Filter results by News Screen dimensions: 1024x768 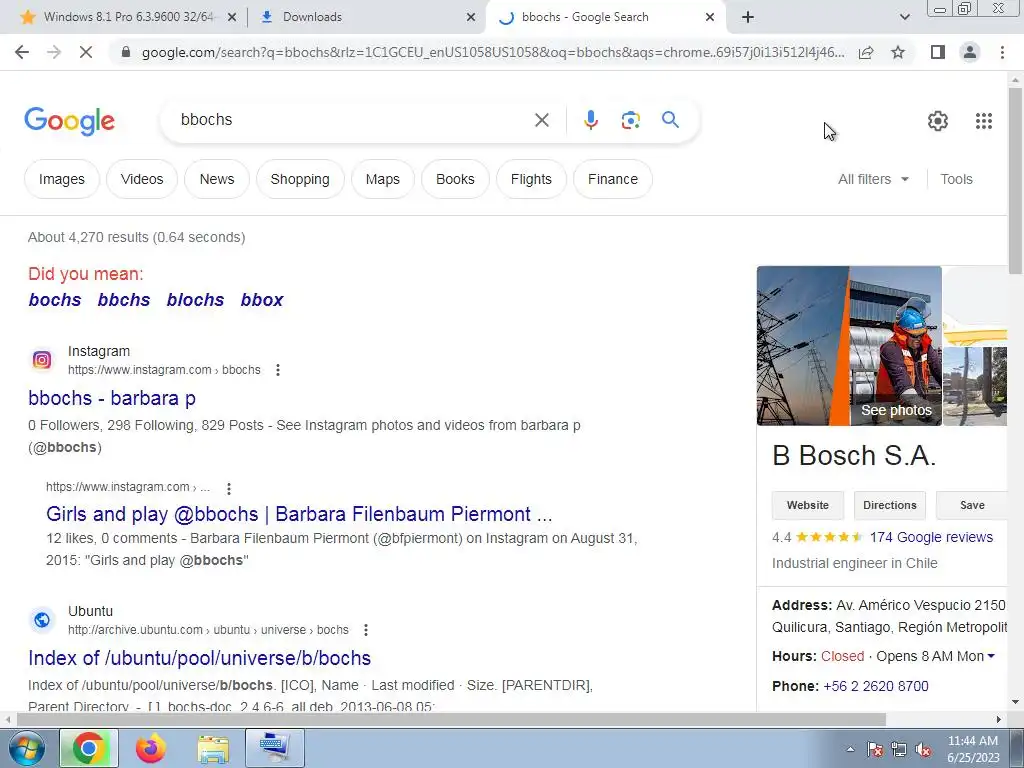click(217, 179)
